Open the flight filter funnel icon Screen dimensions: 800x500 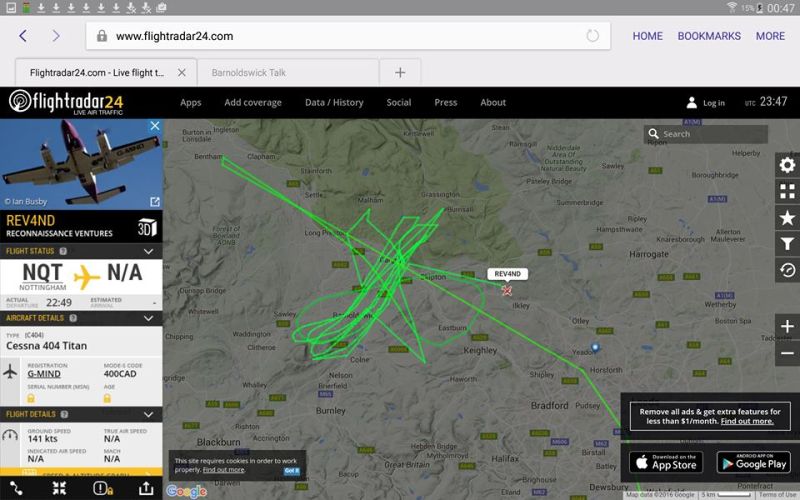787,244
